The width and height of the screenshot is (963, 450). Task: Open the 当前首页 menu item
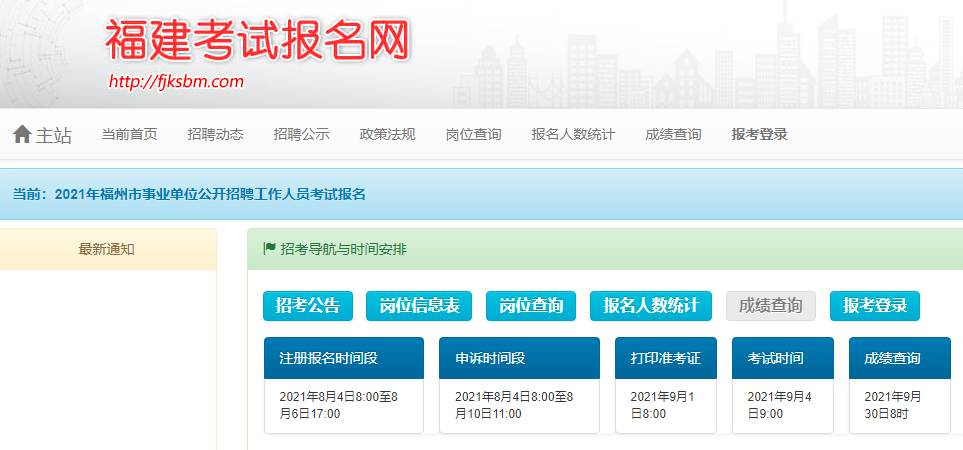coord(130,134)
